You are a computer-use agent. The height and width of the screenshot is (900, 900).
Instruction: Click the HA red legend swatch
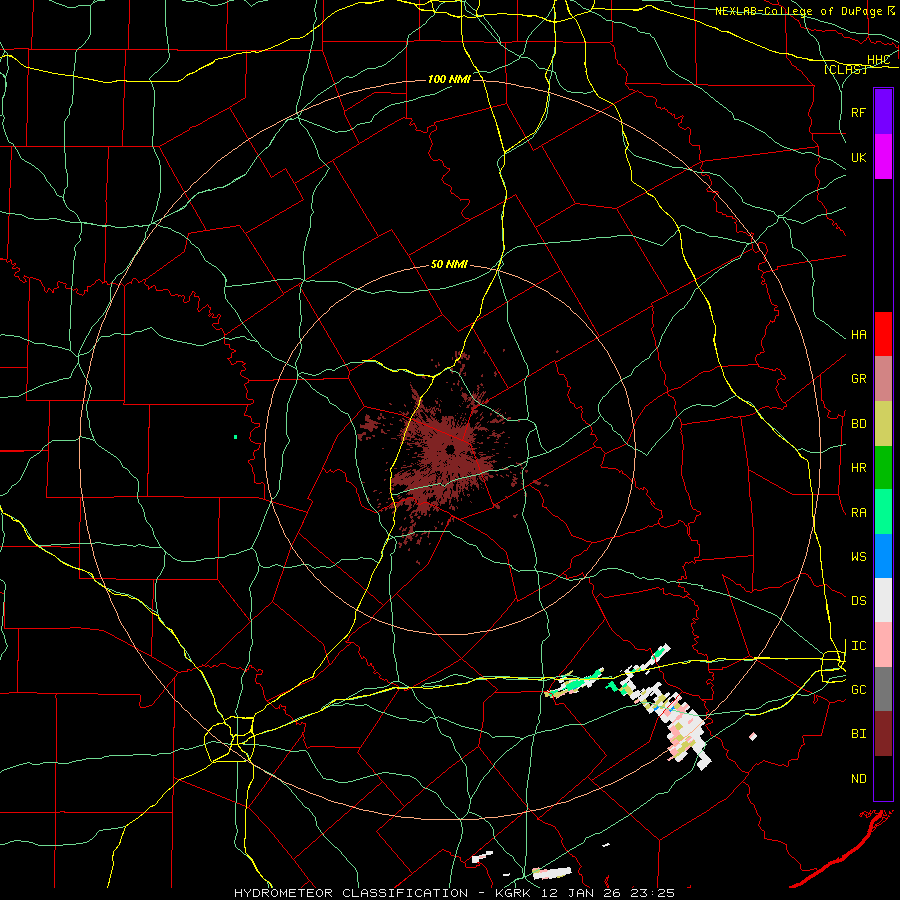tap(883, 334)
